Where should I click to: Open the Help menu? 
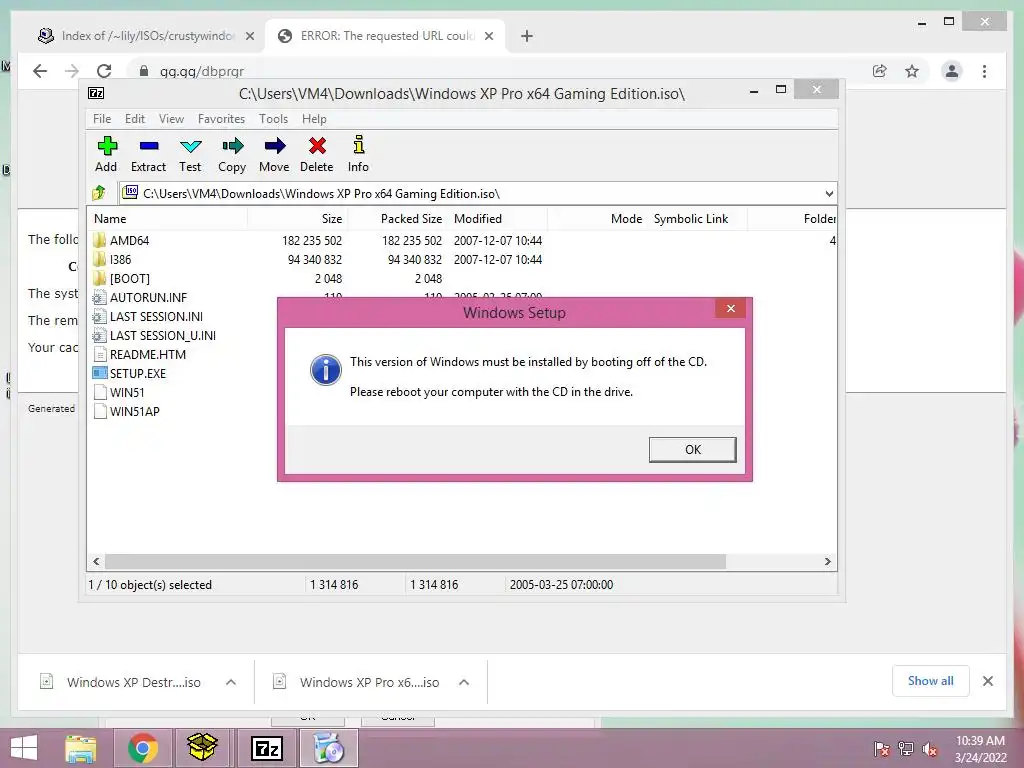click(314, 119)
